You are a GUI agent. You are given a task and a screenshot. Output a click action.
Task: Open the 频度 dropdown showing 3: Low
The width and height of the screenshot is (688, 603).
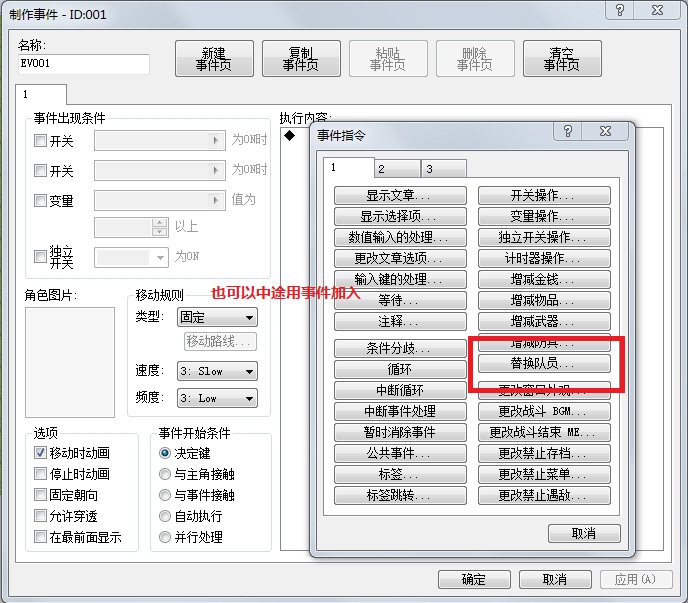click(217, 398)
